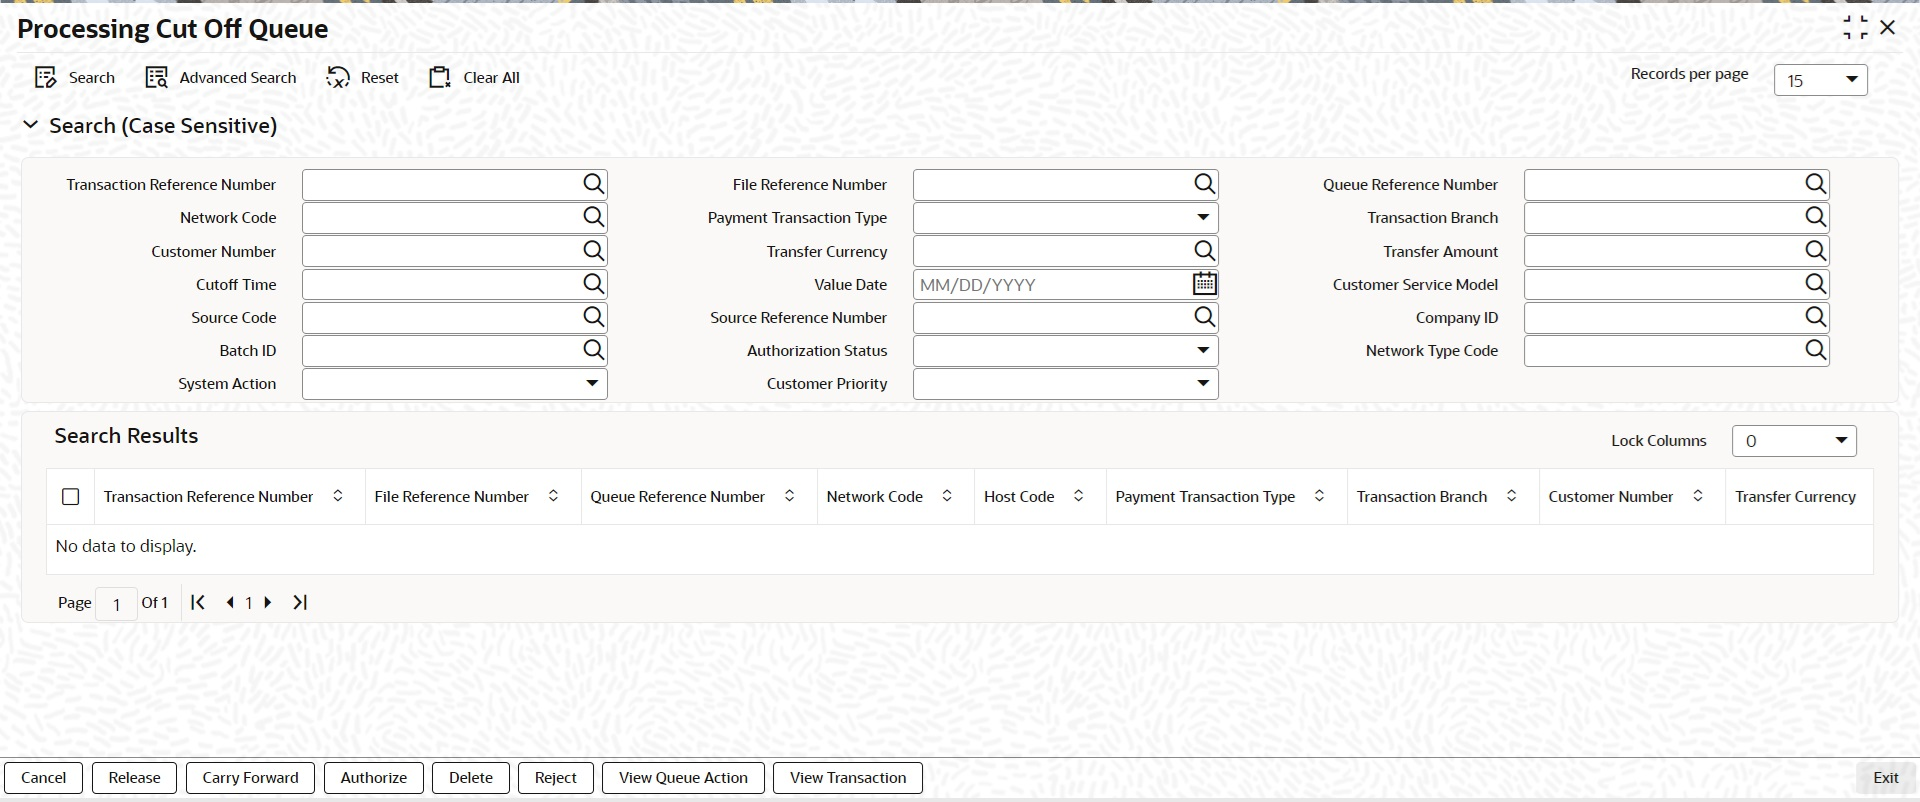The width and height of the screenshot is (1920, 802).
Task: Open lookup for File Reference Number
Action: click(x=1204, y=184)
